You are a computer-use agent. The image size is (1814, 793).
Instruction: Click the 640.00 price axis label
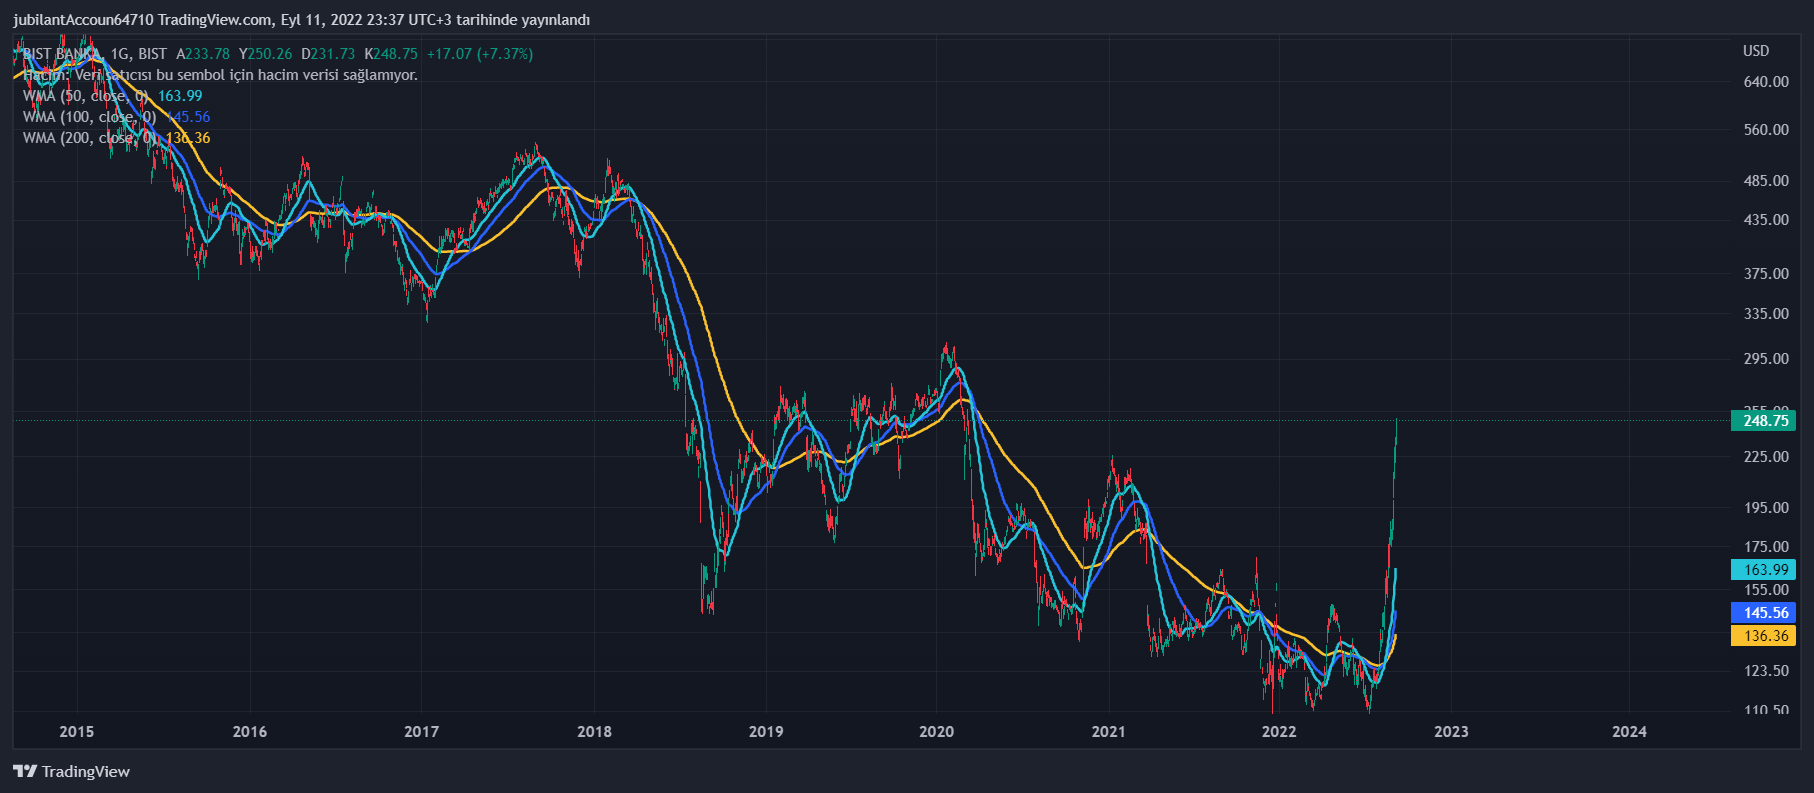pyautogui.click(x=1766, y=82)
